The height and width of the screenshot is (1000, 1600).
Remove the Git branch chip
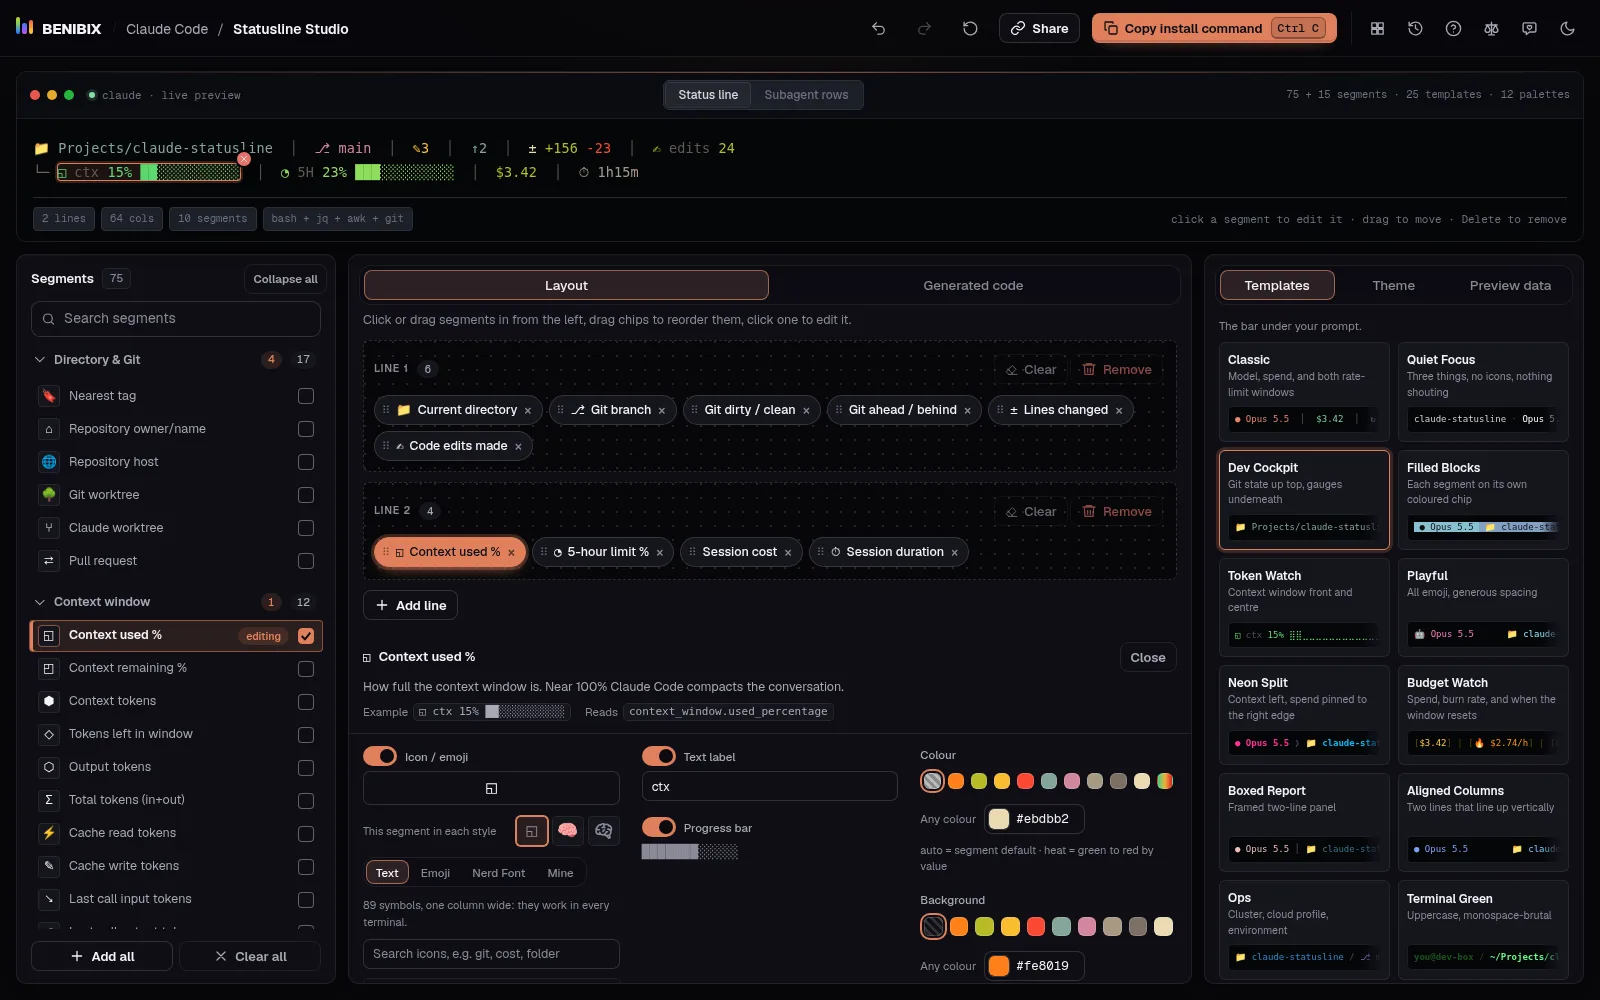tap(662, 411)
